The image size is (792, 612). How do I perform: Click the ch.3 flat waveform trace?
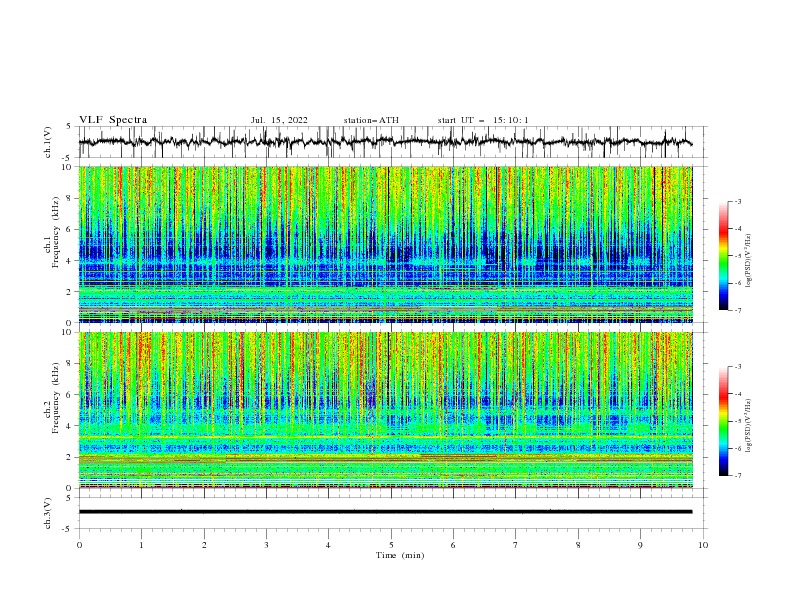click(385, 512)
